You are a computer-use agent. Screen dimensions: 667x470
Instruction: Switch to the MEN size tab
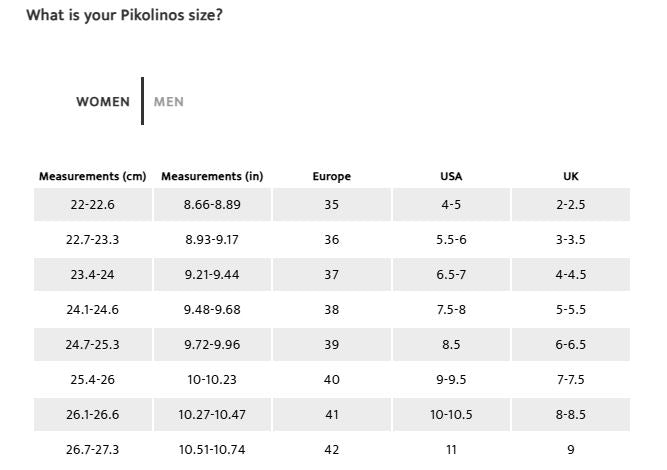coord(169,102)
